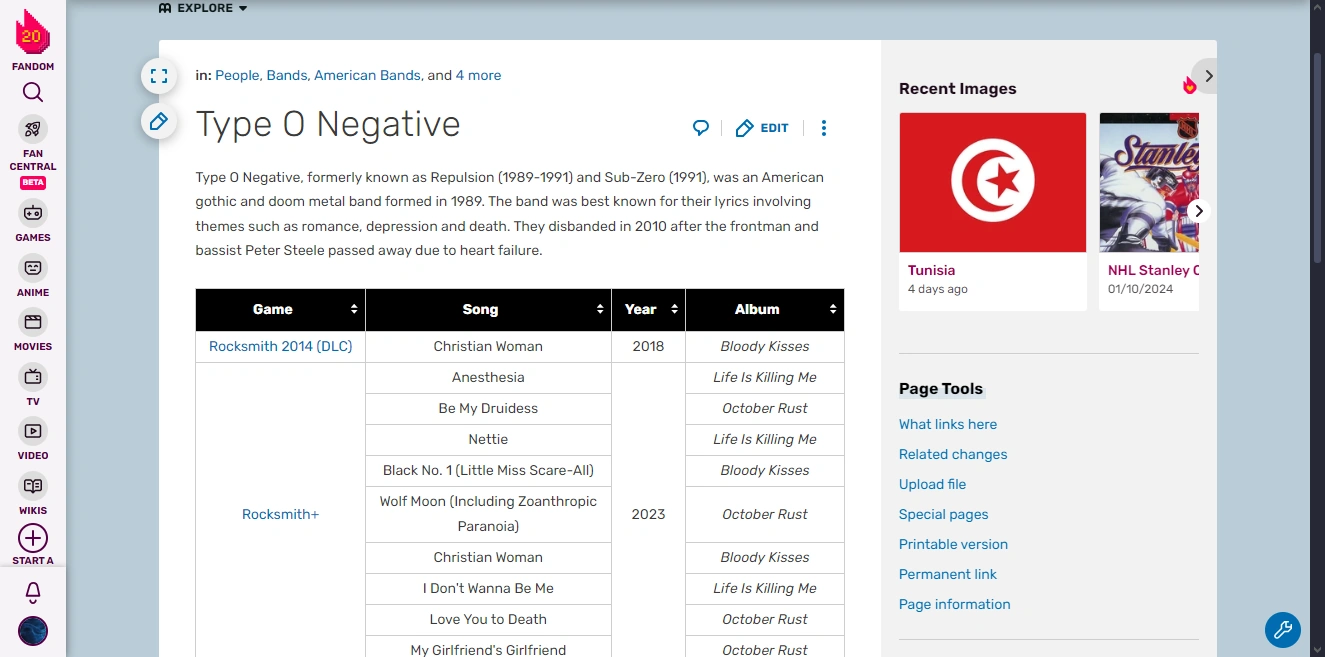Click the Start a Wiki plus icon
Screen dimensions: 1325x657
coord(33,538)
